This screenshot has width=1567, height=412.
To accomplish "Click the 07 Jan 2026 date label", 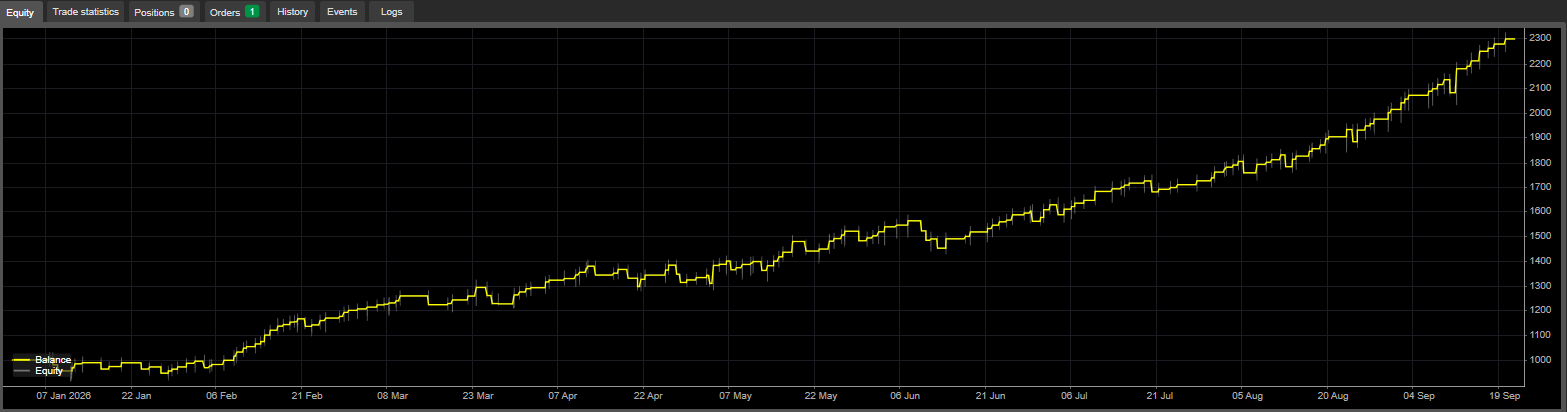I will [x=62, y=395].
